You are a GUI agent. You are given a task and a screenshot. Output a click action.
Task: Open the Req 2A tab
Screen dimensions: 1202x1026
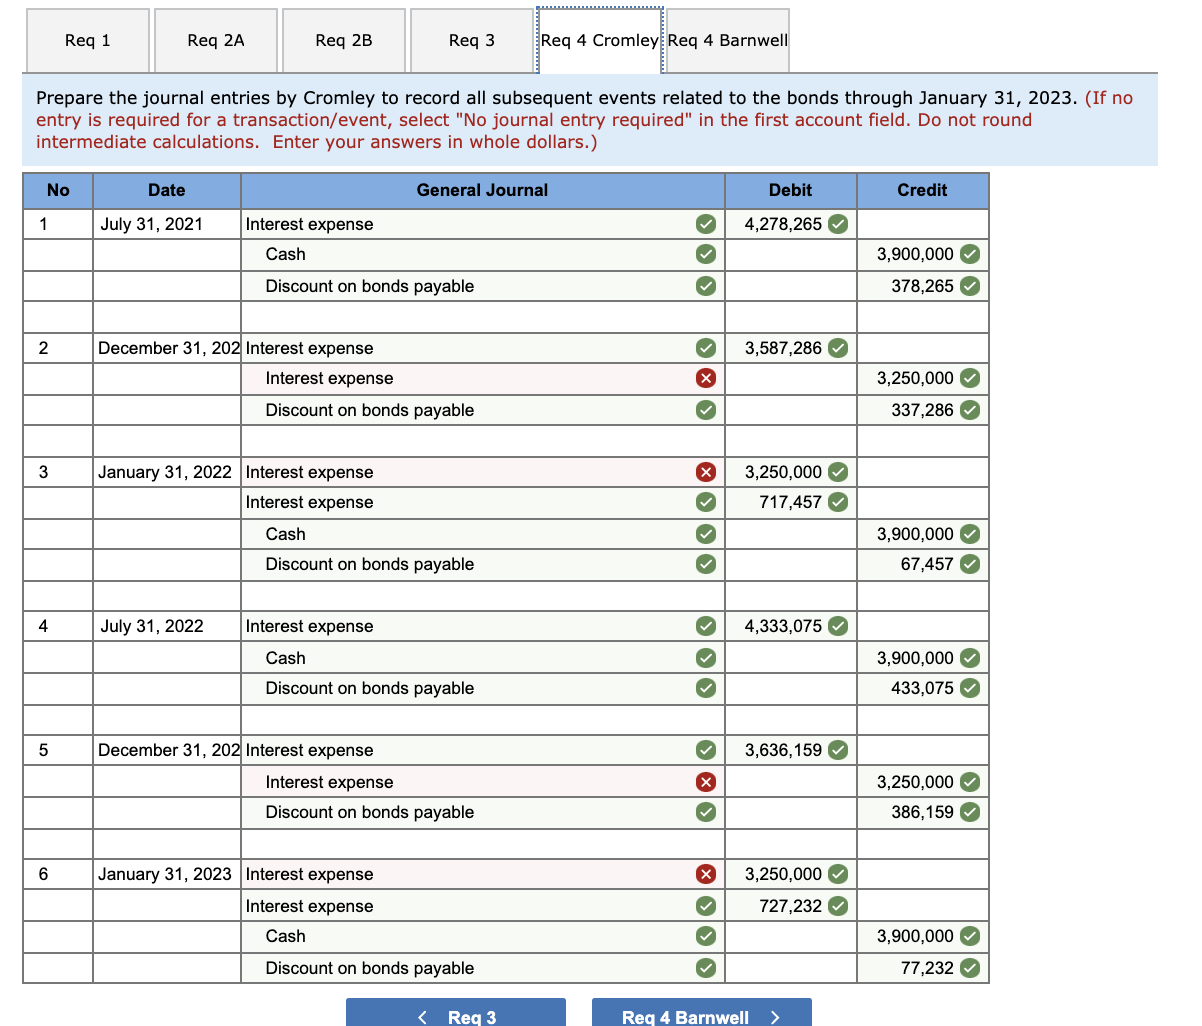pos(216,40)
